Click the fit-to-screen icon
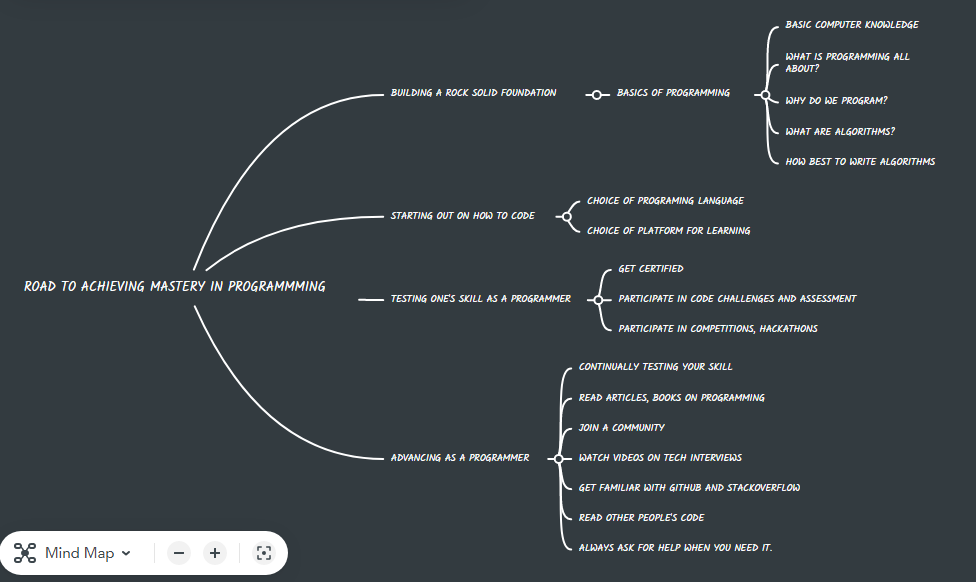The image size is (976, 582). click(263, 552)
